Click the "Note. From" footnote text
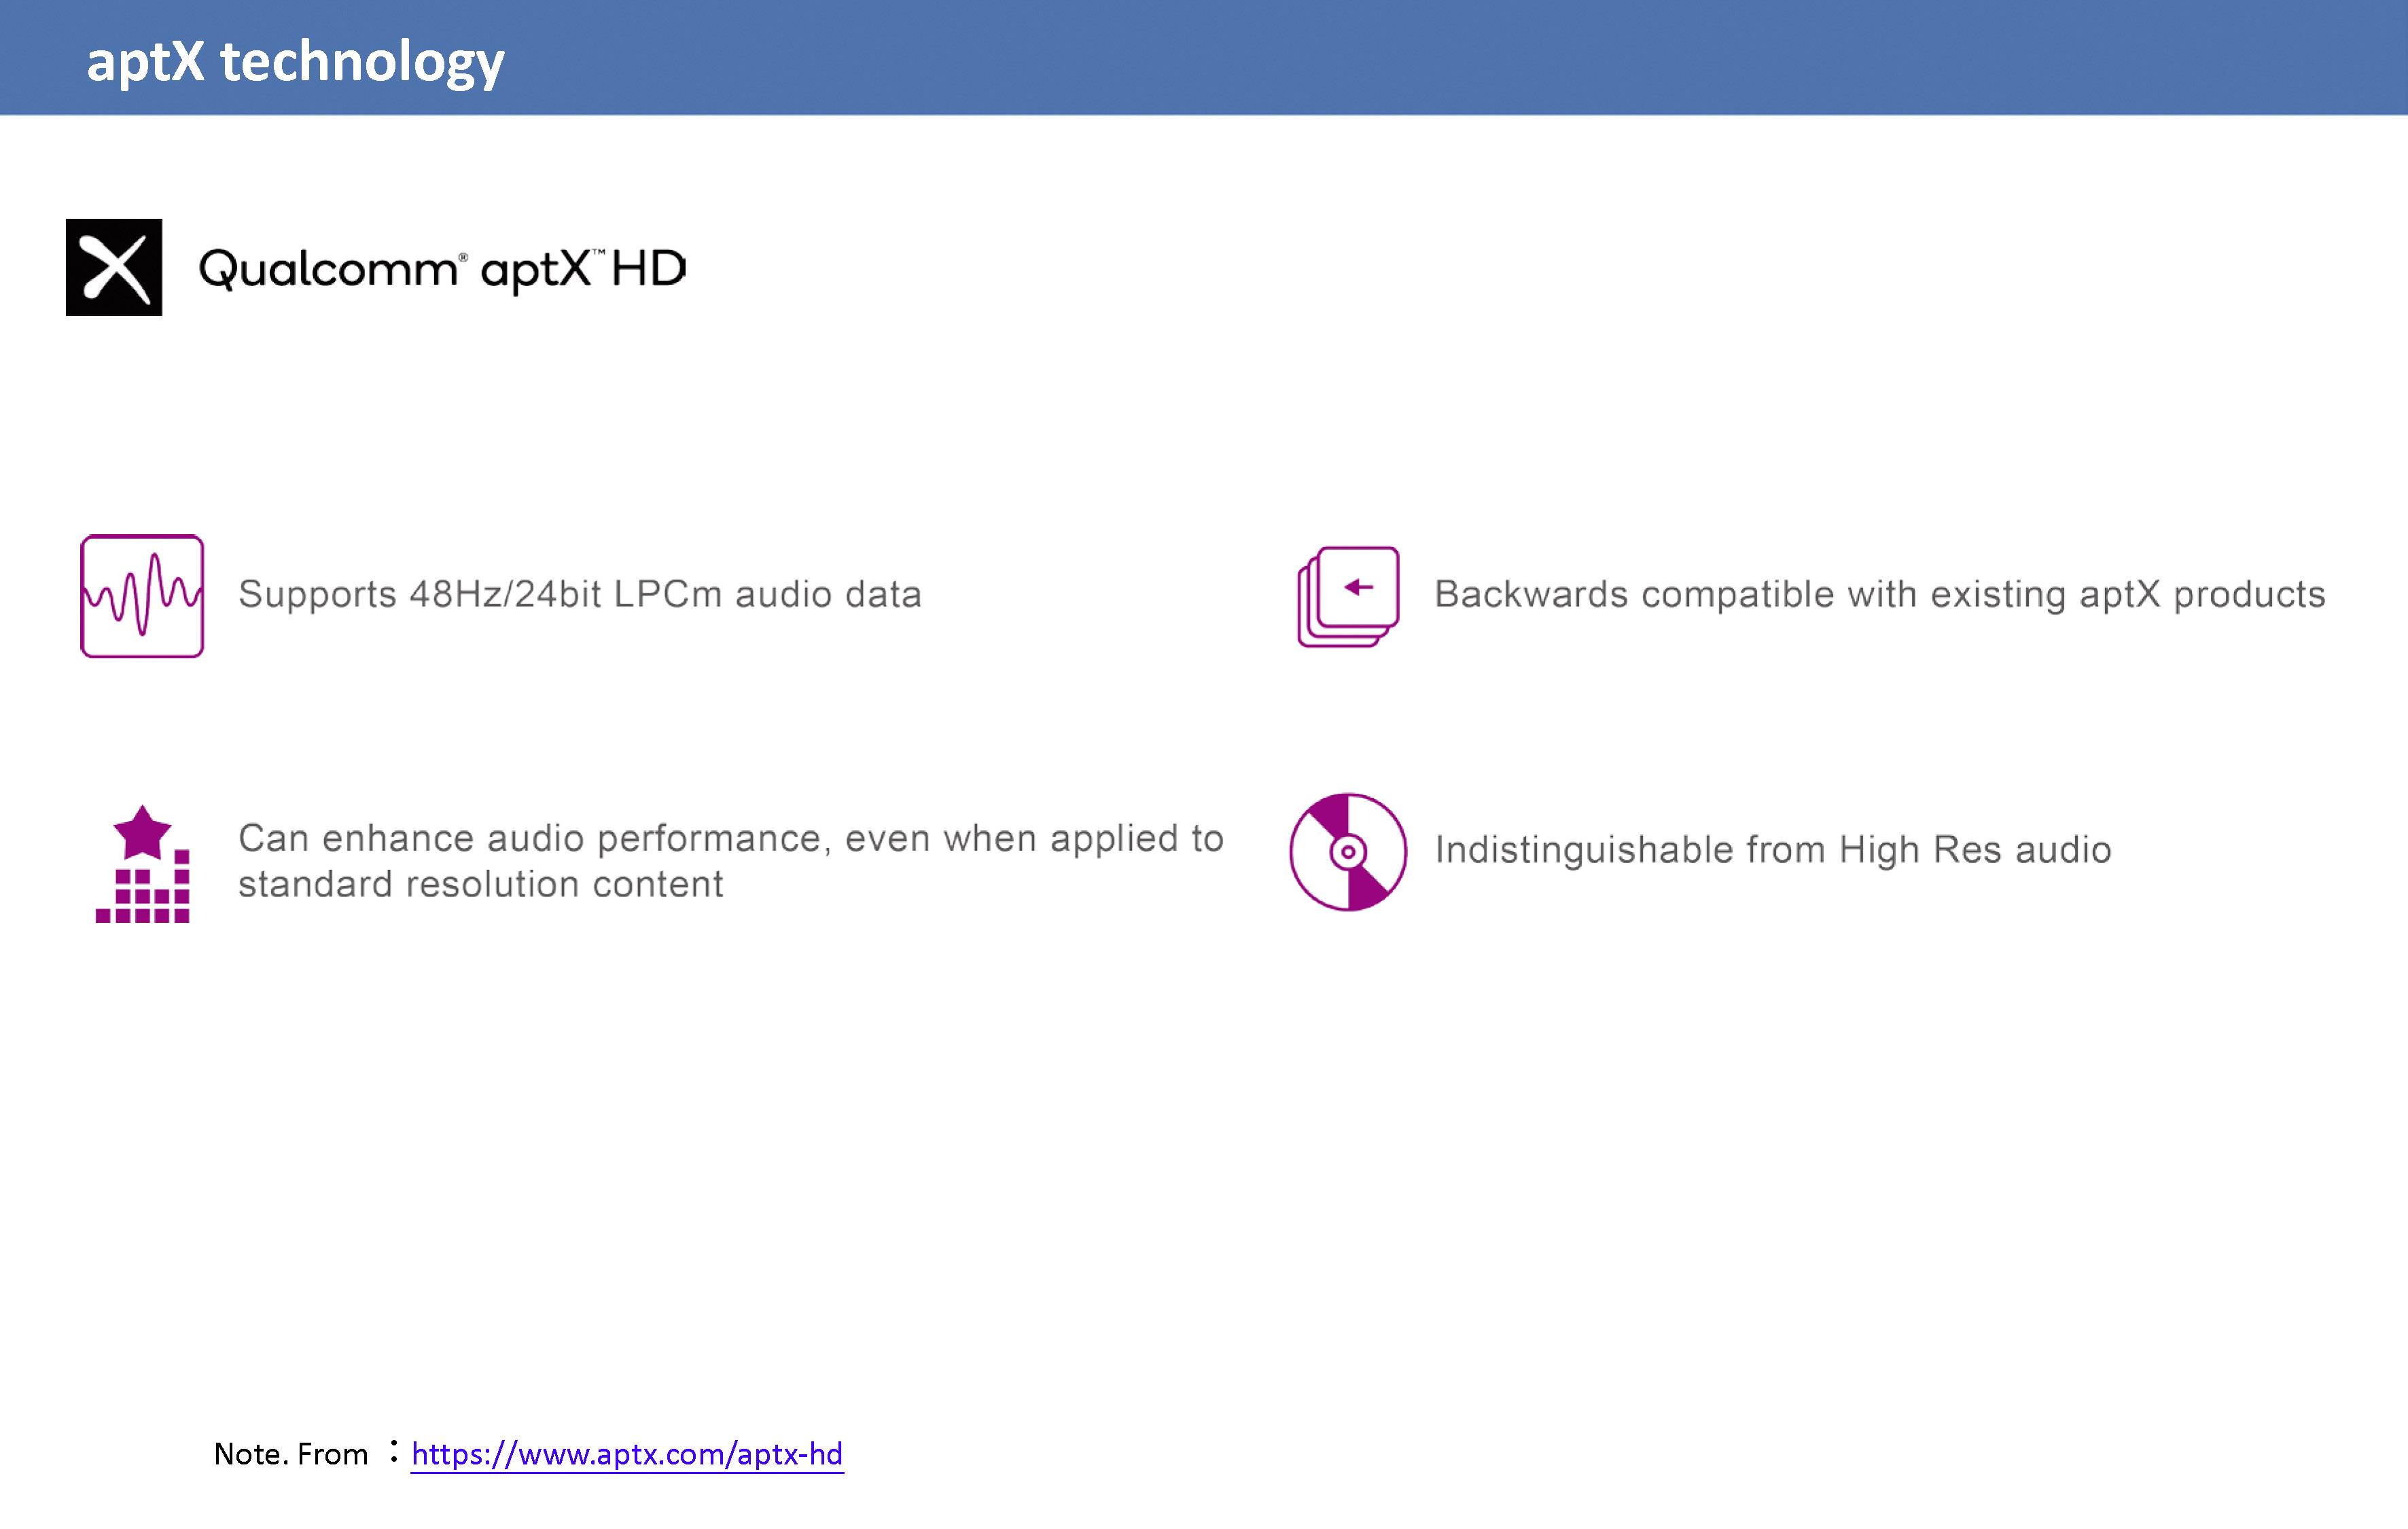Viewport: 2408px width, 1529px height. 291,1453
